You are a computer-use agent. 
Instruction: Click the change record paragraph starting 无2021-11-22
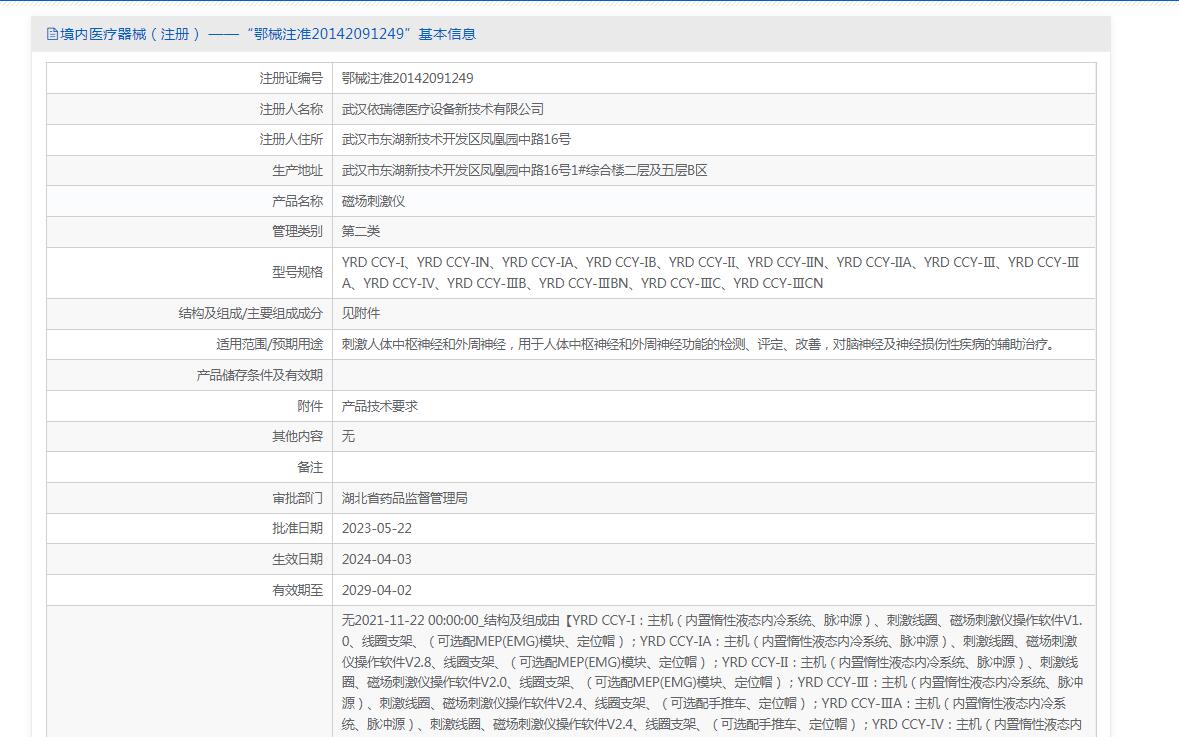713,672
